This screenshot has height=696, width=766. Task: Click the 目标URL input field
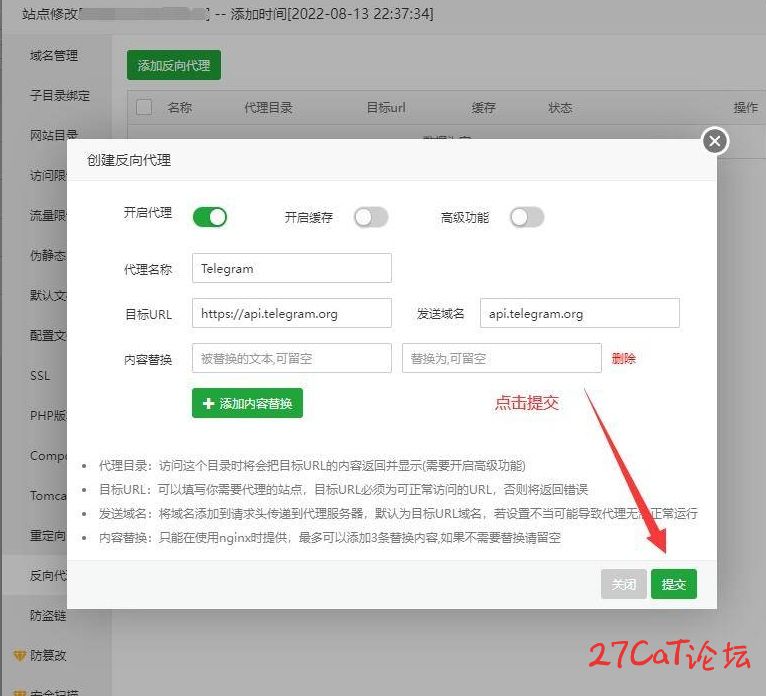click(x=292, y=313)
